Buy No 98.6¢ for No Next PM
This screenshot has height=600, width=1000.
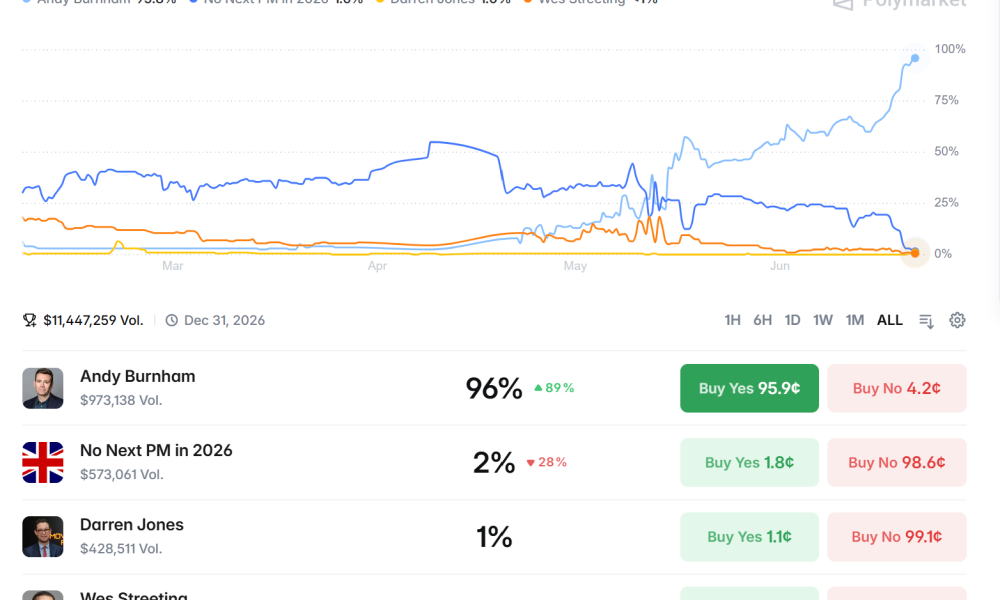pyautogui.click(x=897, y=462)
